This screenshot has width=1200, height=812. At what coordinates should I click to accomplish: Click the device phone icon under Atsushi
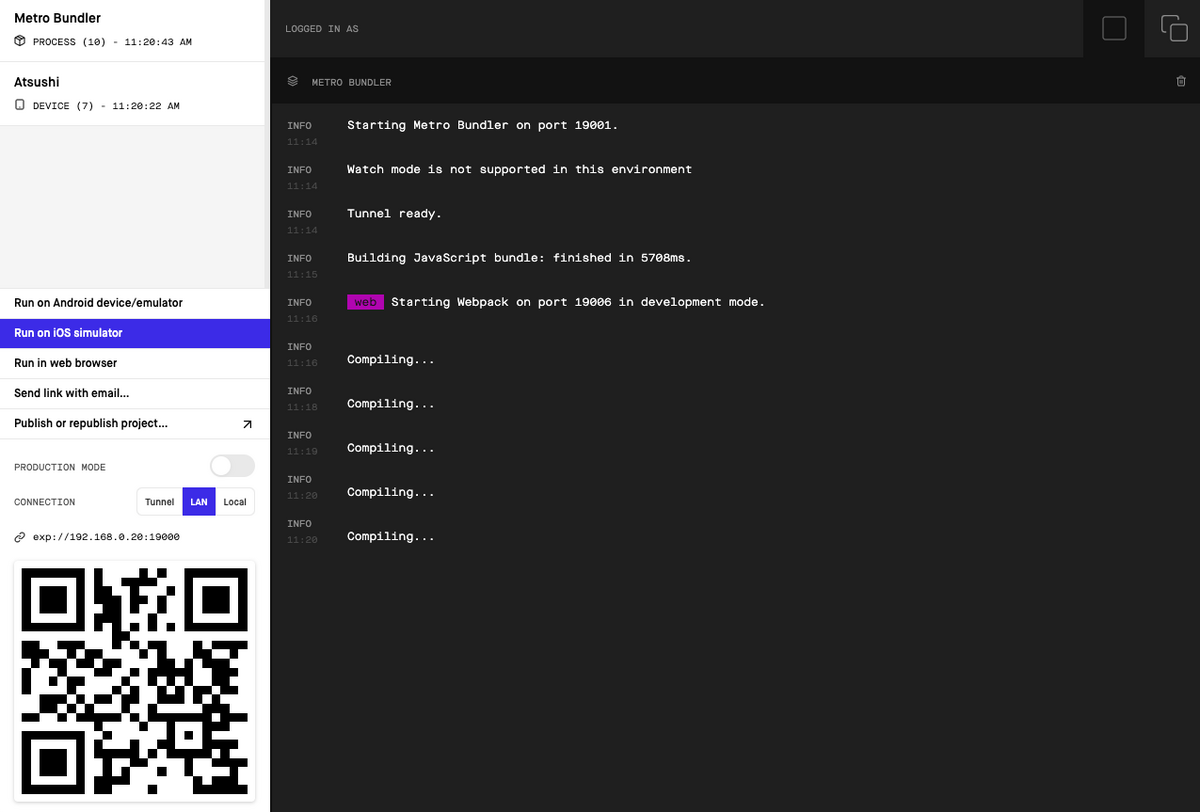(20, 105)
